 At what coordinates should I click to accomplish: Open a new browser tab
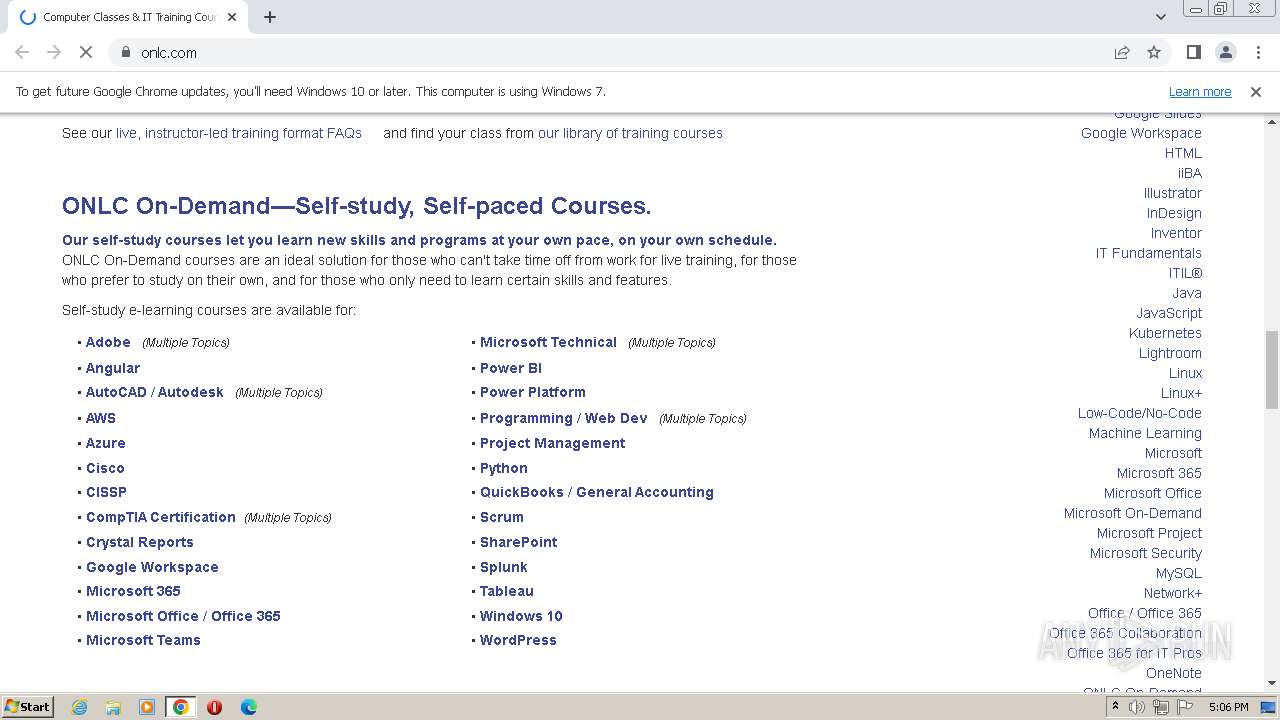pyautogui.click(x=270, y=17)
